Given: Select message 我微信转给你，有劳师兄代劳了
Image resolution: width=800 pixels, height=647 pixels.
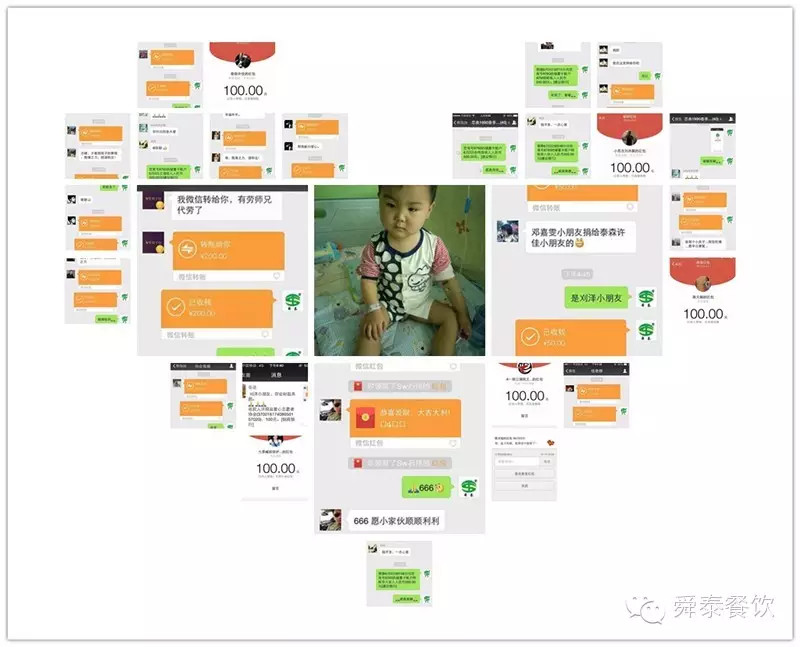Looking at the screenshot, I should 224,205.
